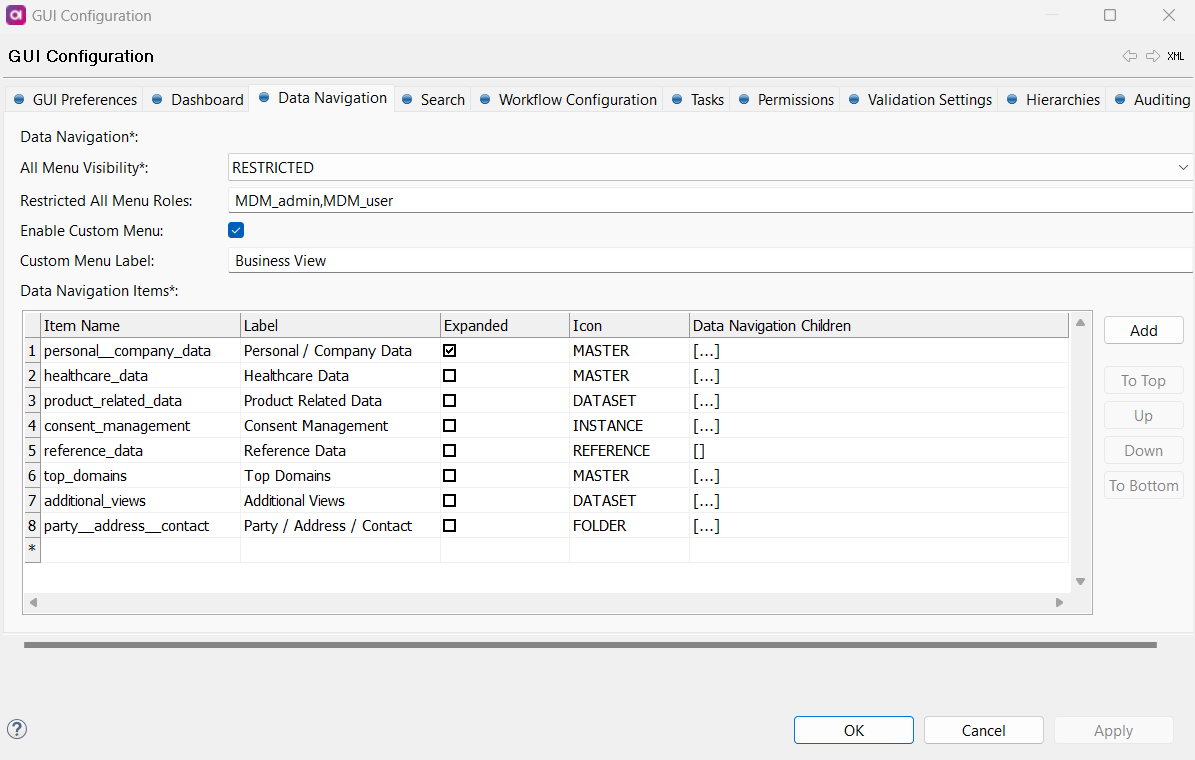Open children editor for consent_management

(707, 425)
